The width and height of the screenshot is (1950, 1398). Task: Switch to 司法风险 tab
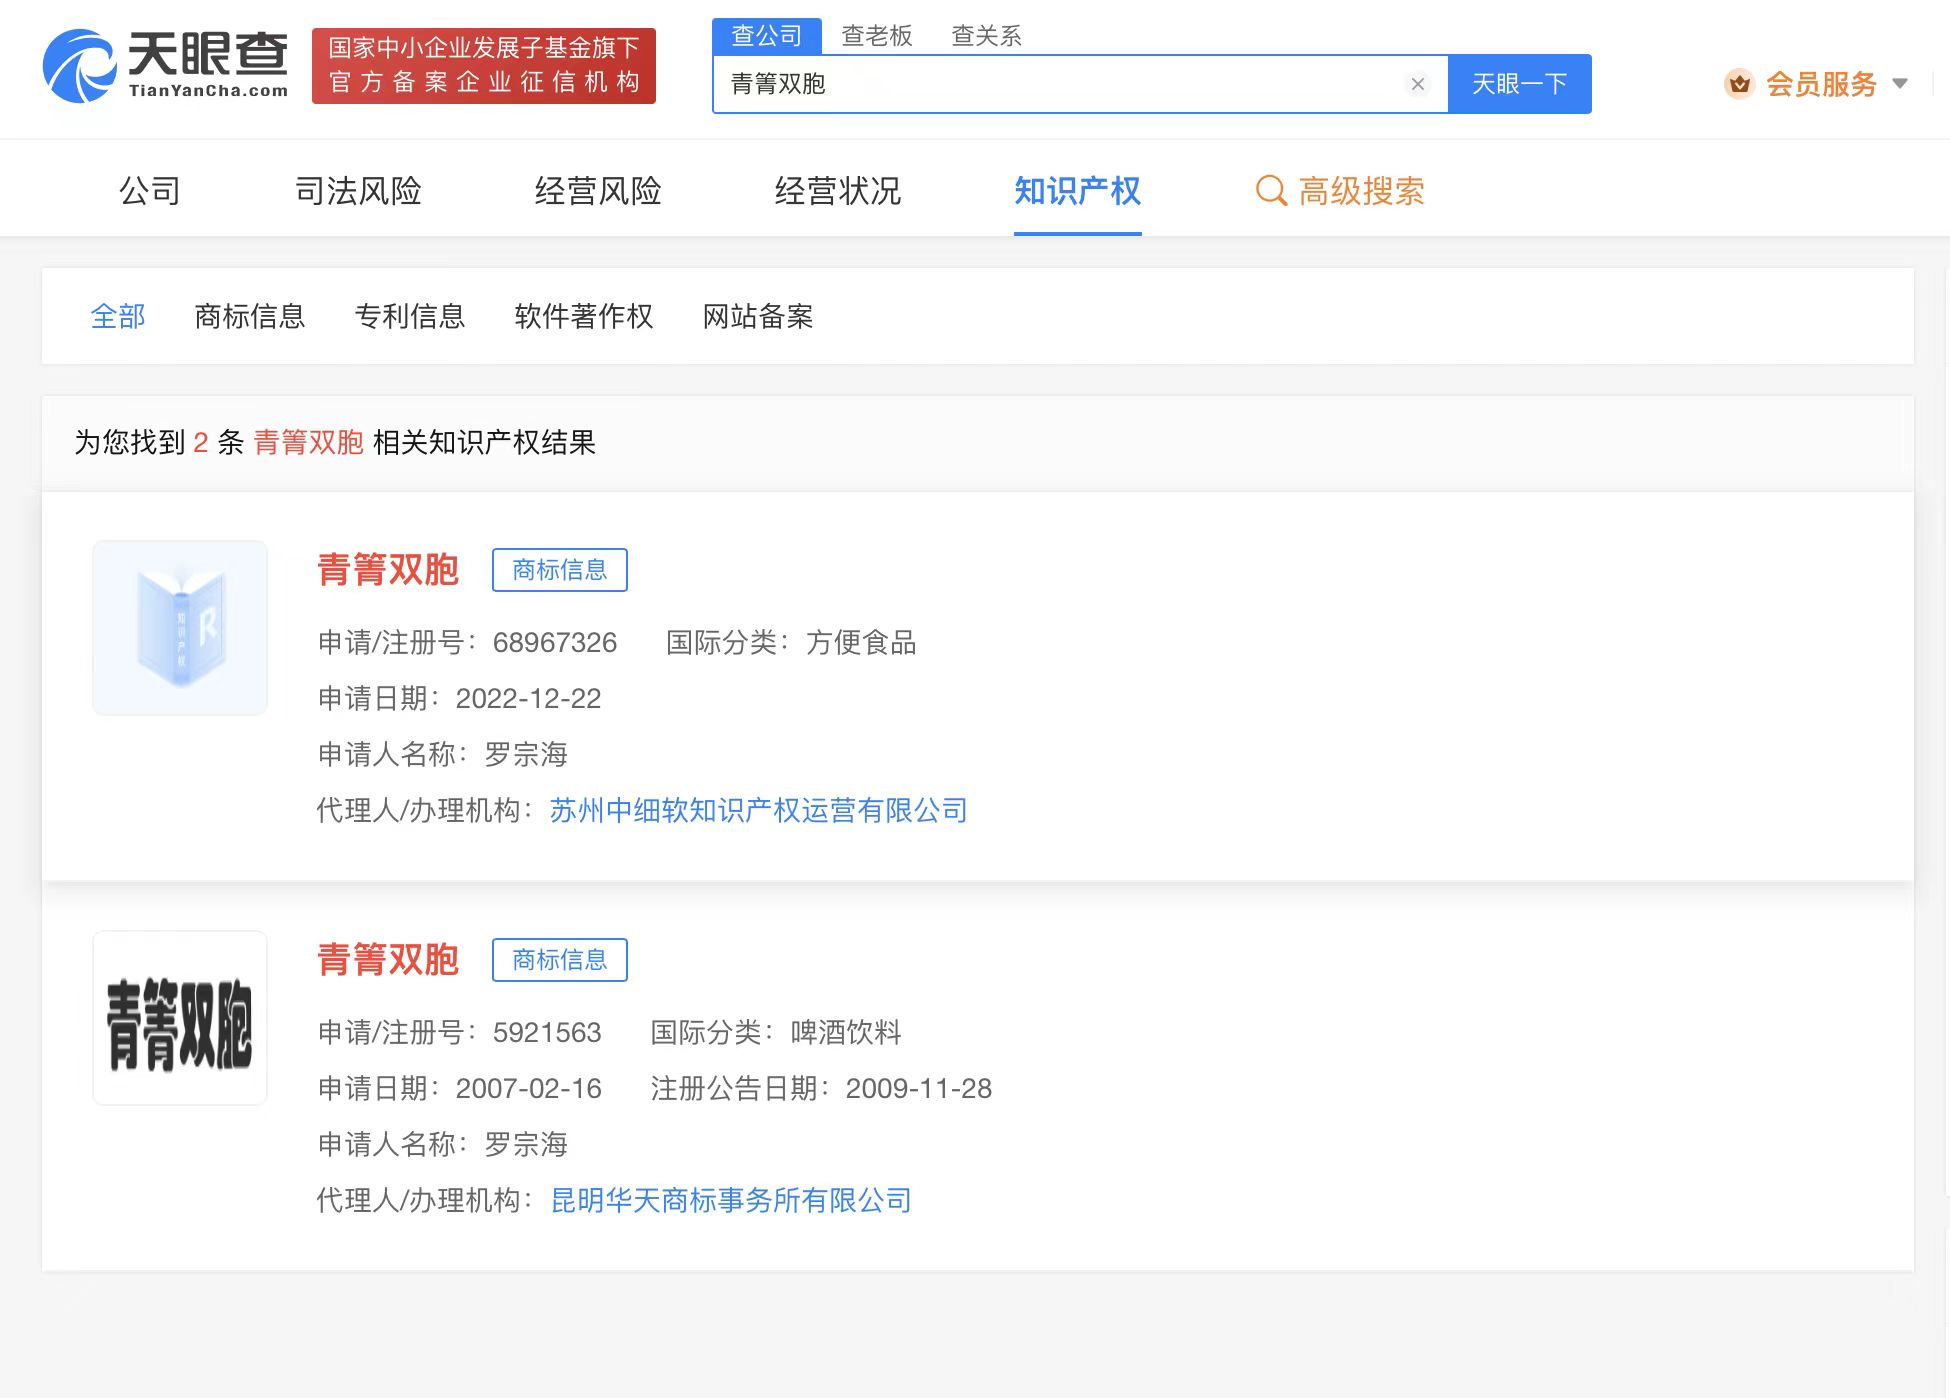click(358, 190)
